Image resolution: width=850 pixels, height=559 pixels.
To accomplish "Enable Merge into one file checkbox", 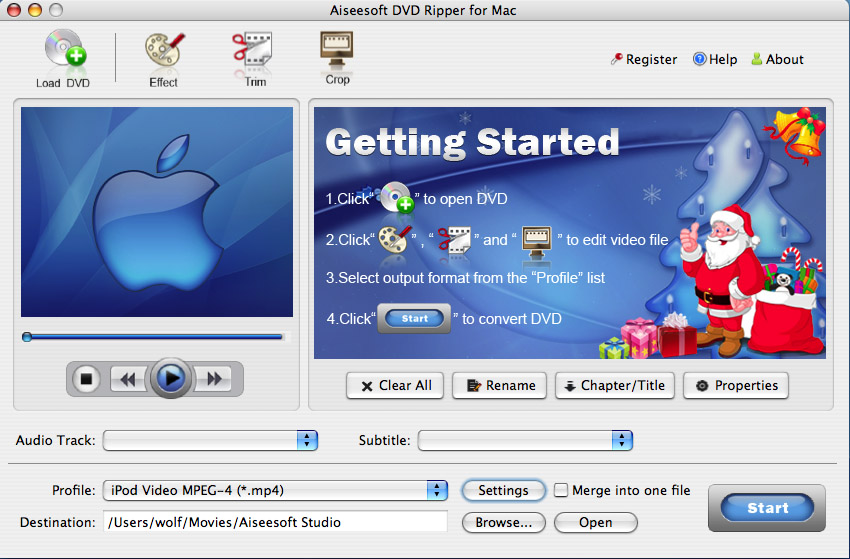I will (x=562, y=490).
